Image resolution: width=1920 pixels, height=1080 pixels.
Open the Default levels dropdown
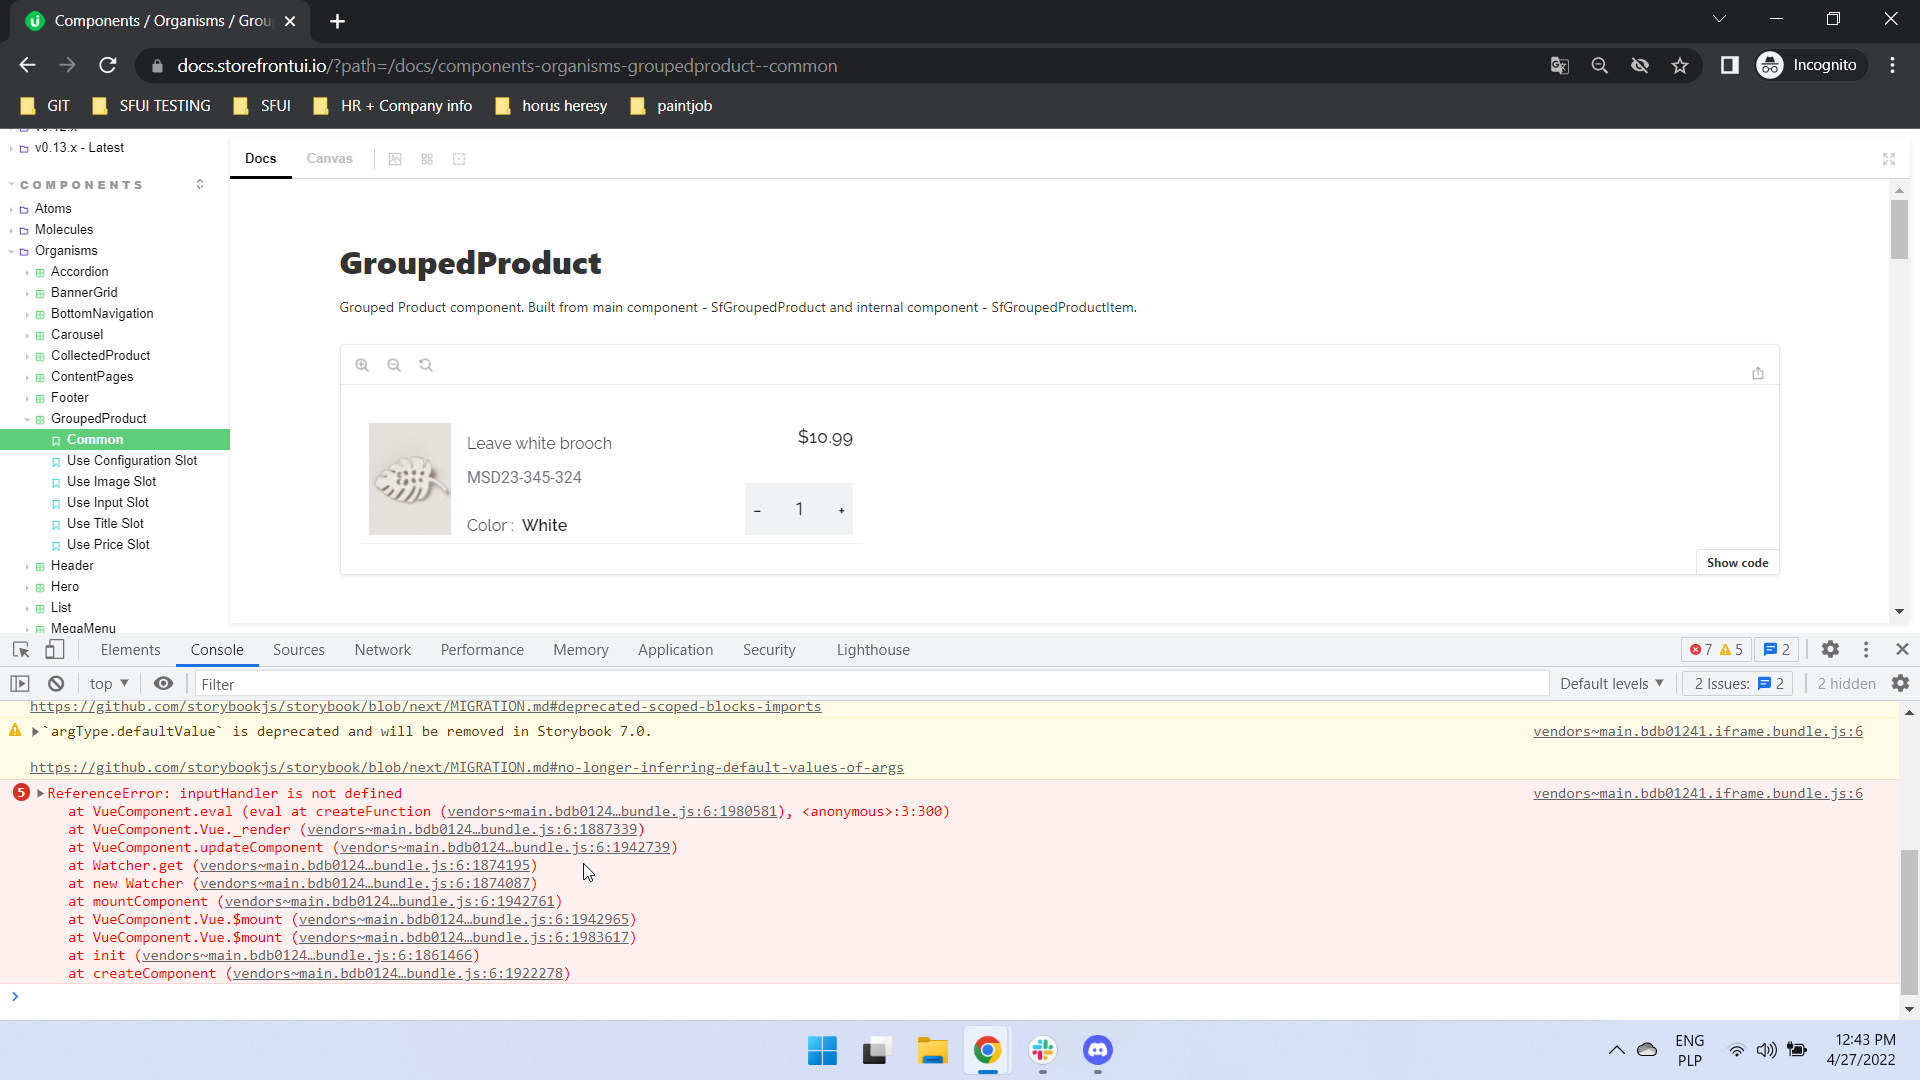coord(1611,683)
